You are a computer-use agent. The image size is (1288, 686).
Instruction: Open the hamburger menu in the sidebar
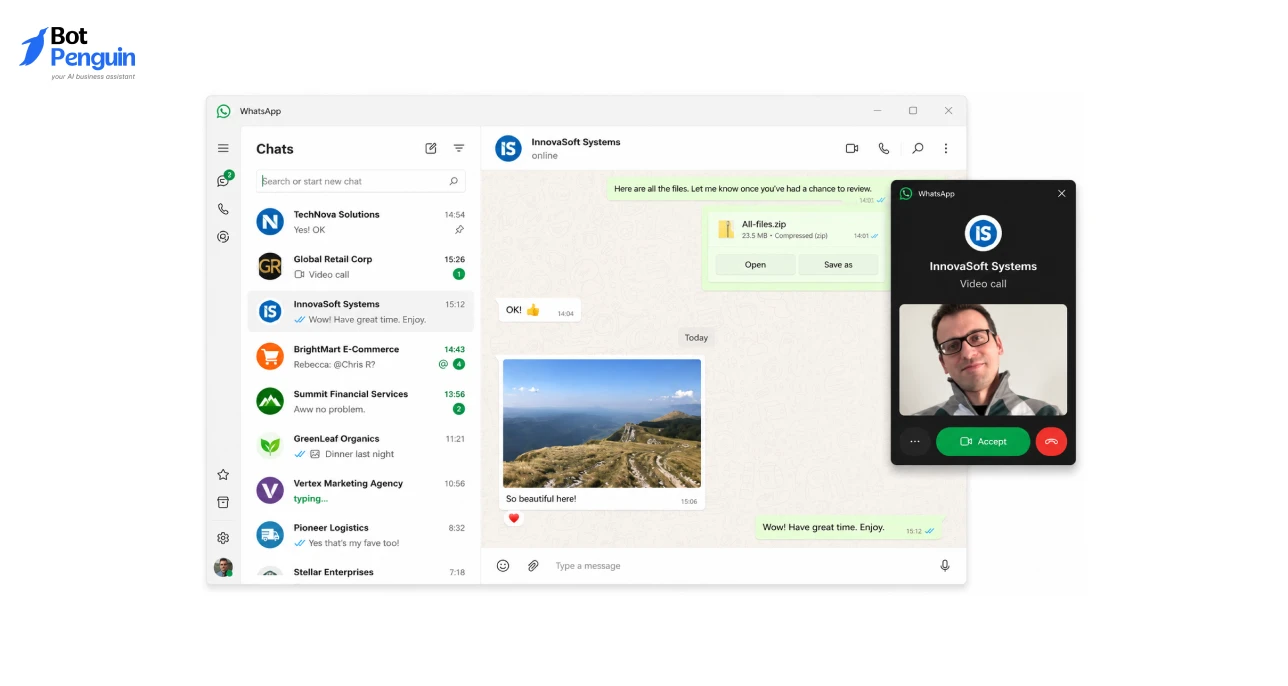click(x=223, y=148)
